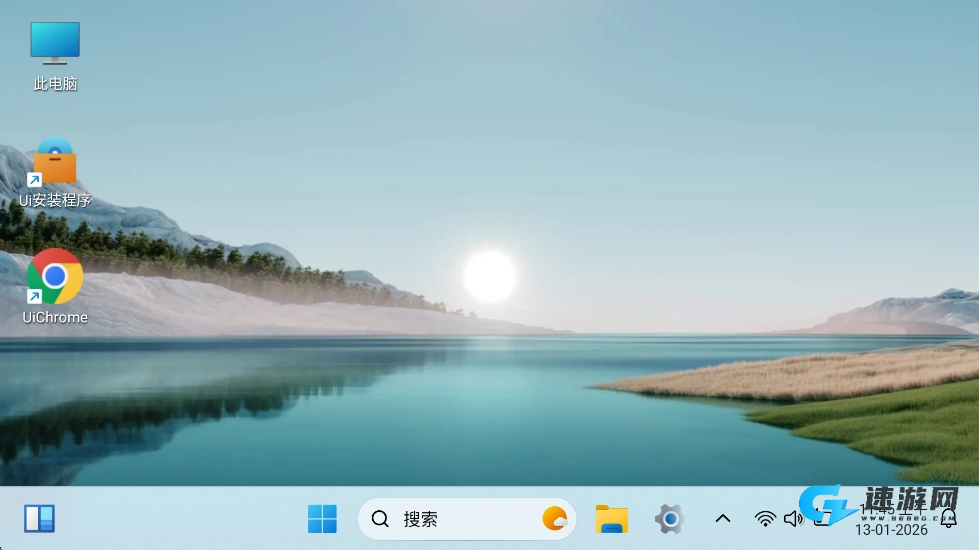Image resolution: width=979 pixels, height=550 pixels.
Task: Open the 此电脑 desktop icon
Action: point(55,56)
